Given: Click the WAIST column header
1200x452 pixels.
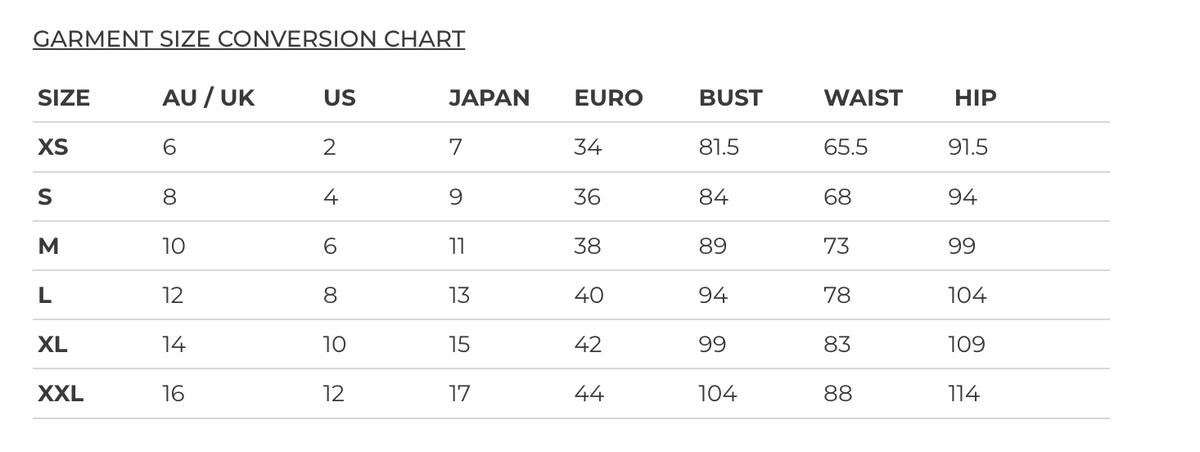Looking at the screenshot, I should click(863, 98).
